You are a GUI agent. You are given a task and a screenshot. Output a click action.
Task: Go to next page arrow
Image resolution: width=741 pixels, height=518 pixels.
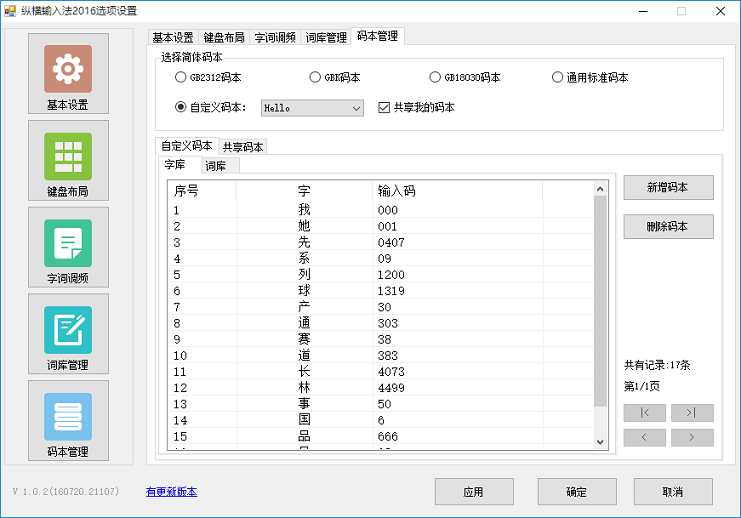point(692,438)
